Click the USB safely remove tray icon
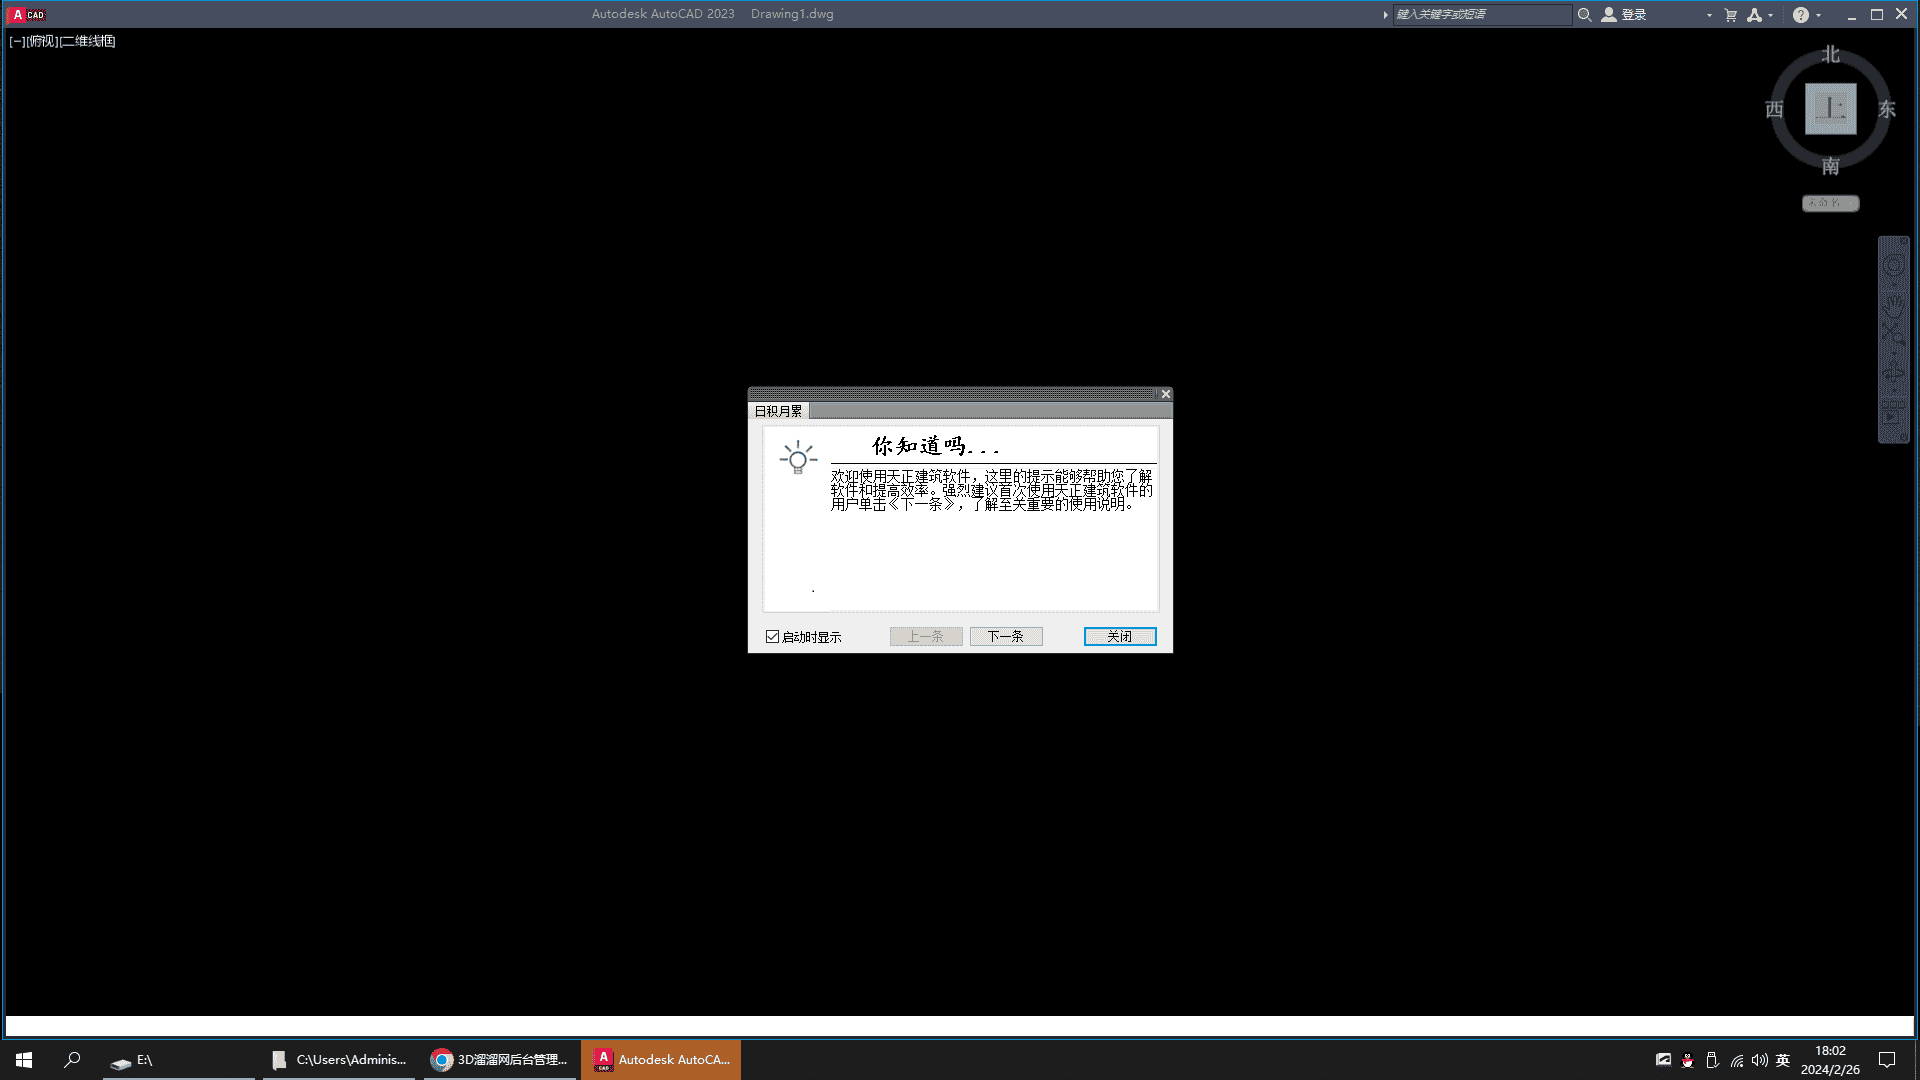 click(x=1711, y=1060)
